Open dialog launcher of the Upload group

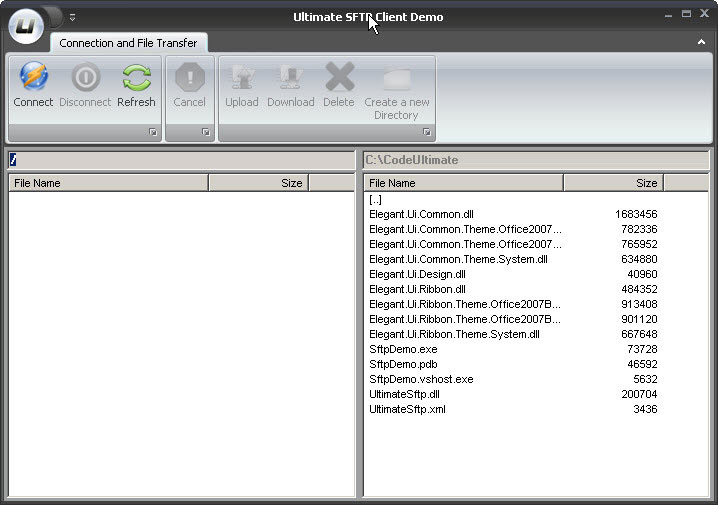click(x=426, y=132)
